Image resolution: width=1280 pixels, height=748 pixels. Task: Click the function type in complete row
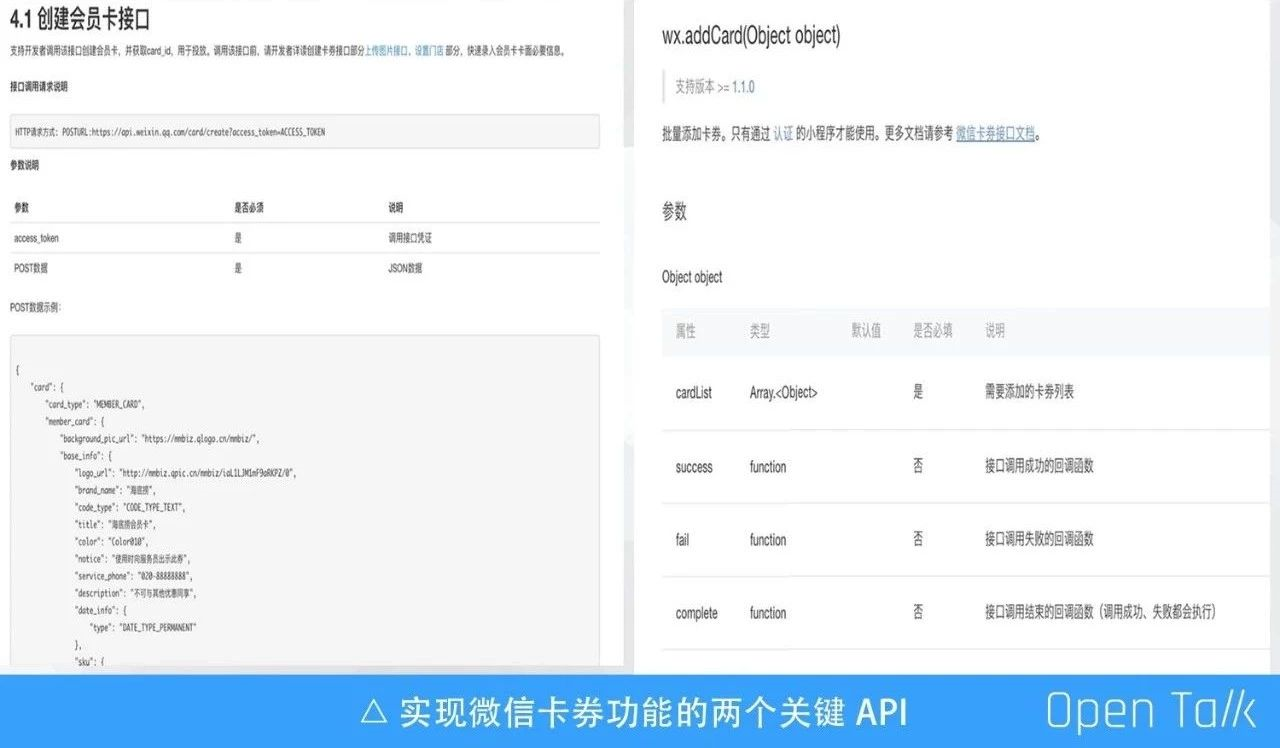(x=768, y=613)
